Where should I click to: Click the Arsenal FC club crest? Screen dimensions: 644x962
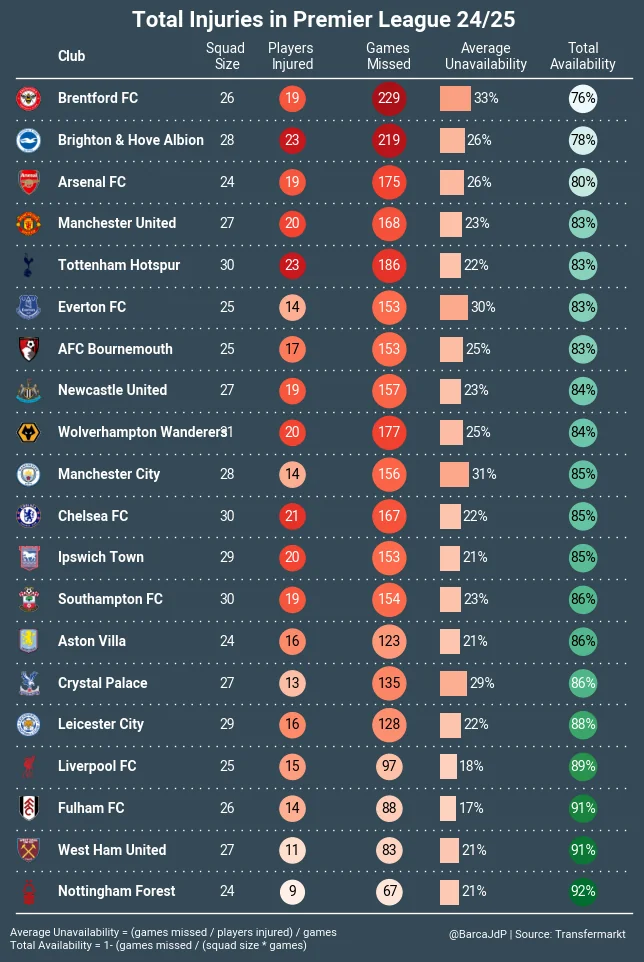point(28,182)
